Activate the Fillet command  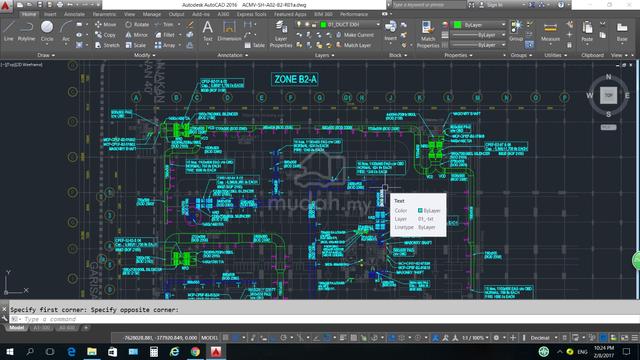click(165, 35)
